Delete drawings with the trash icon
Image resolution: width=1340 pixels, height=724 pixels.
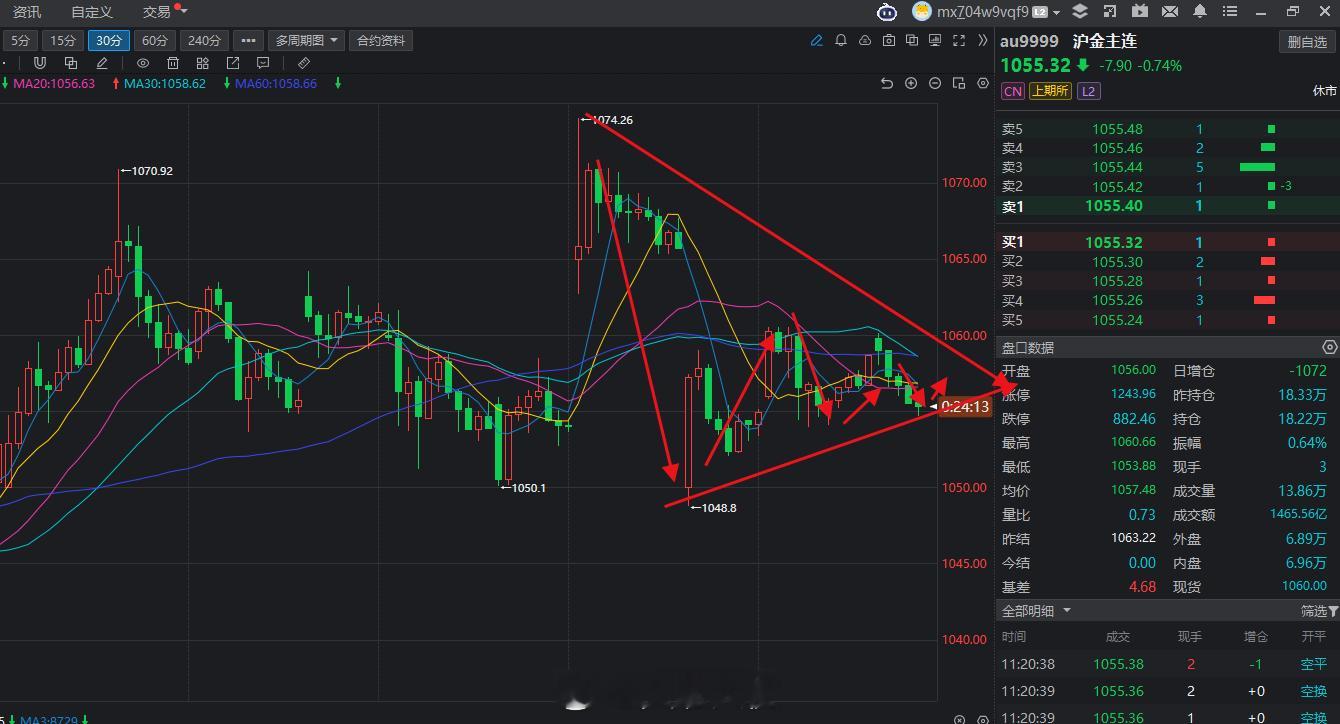173,63
